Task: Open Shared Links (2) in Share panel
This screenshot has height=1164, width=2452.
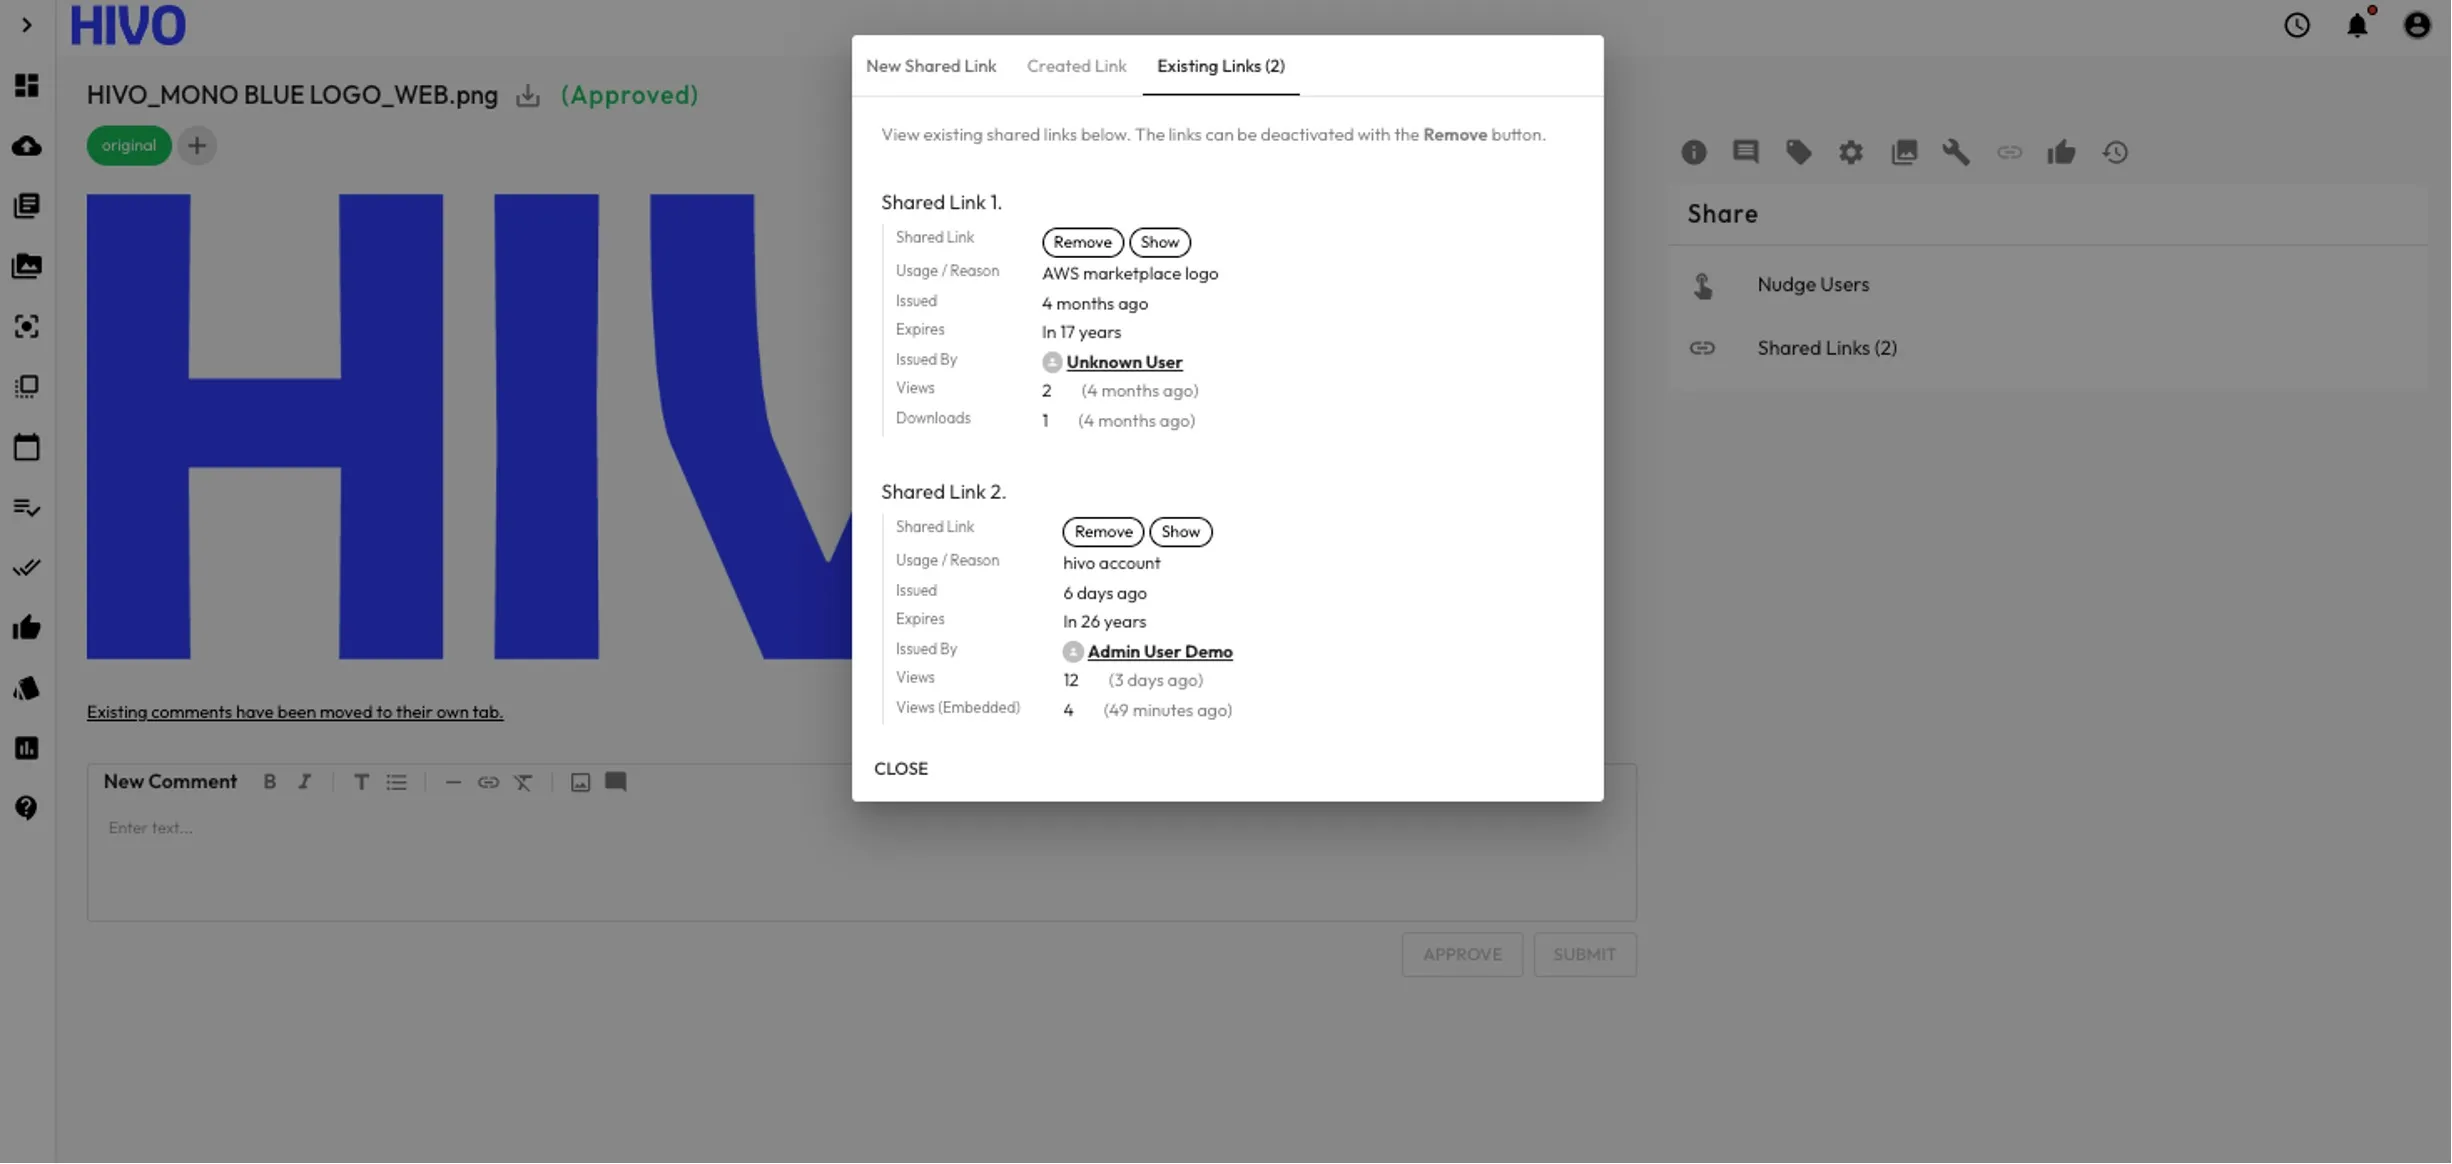Action: [2047, 348]
